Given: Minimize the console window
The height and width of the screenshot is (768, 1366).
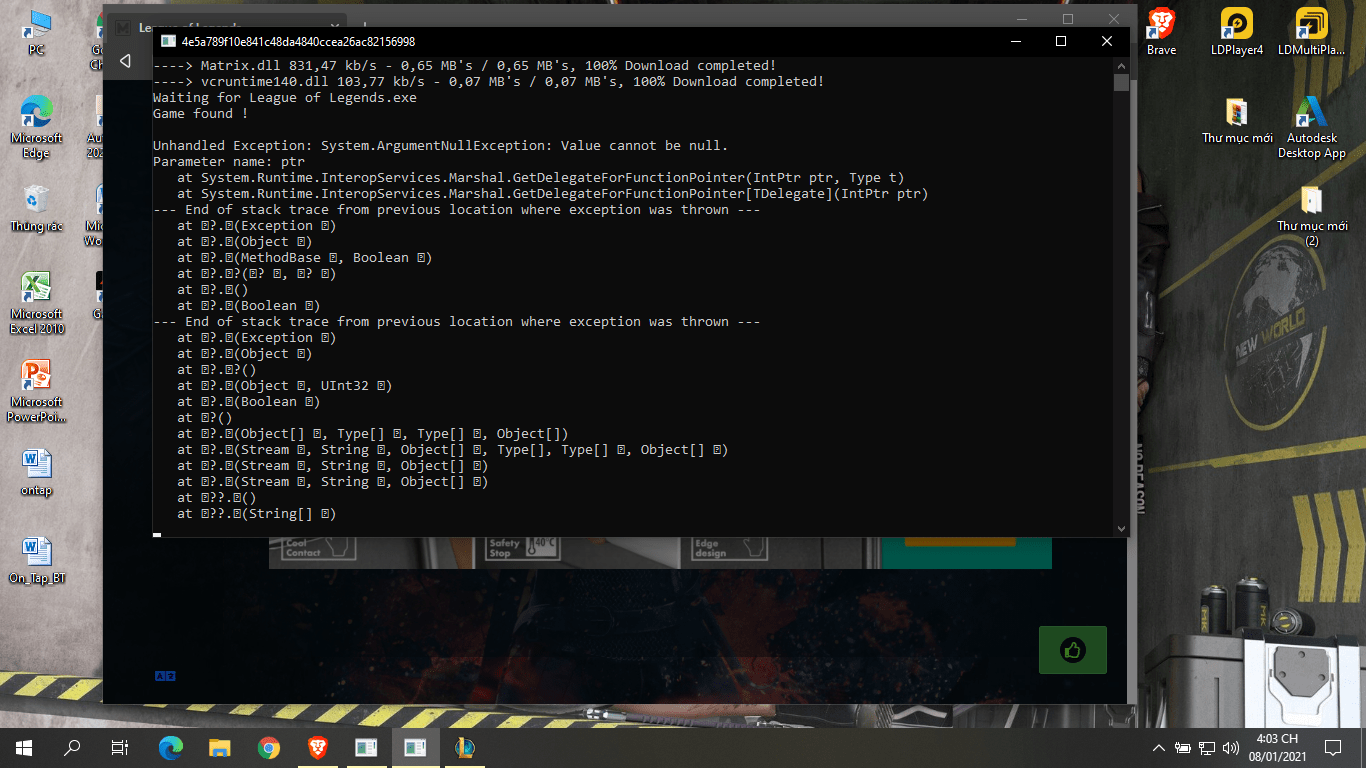Looking at the screenshot, I should (x=1015, y=41).
